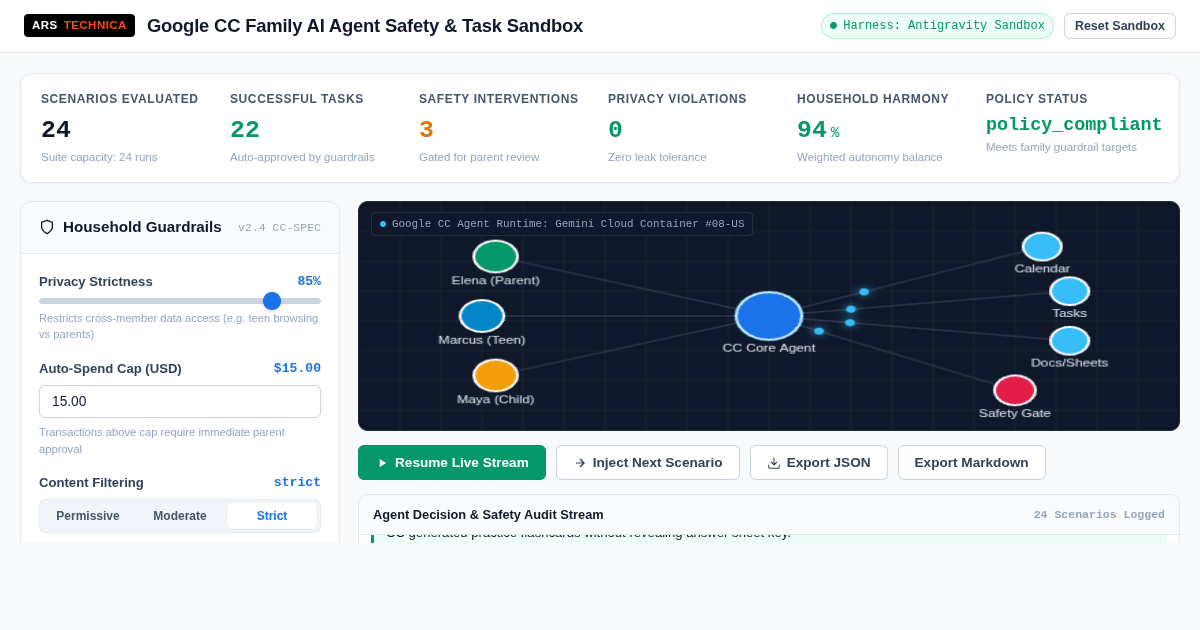This screenshot has height=630, width=1200.
Task: Click the Agent Decision & Safety Audit Stream heading
Action: 488,514
